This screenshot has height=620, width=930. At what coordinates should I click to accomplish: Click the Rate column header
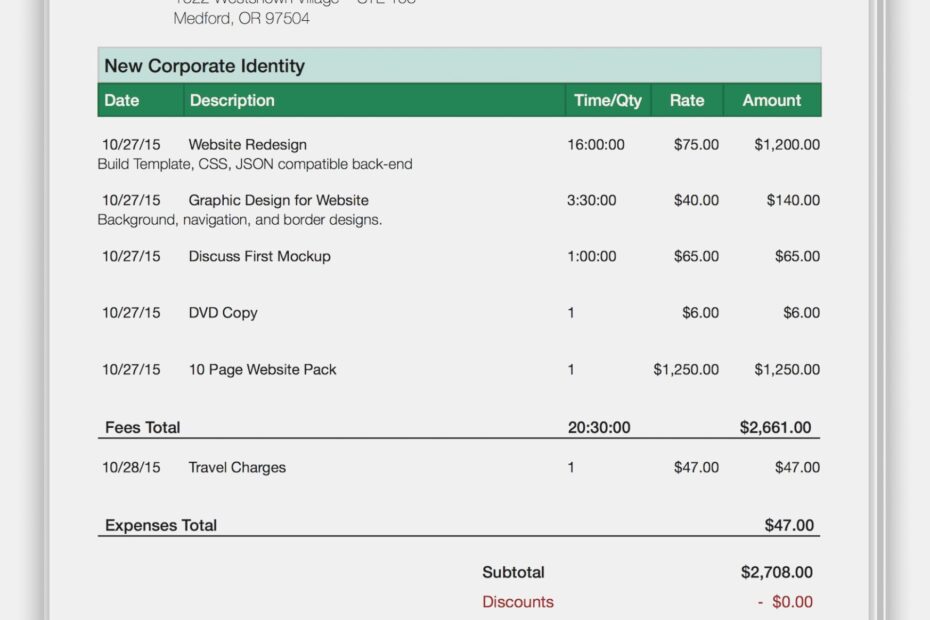[x=689, y=100]
